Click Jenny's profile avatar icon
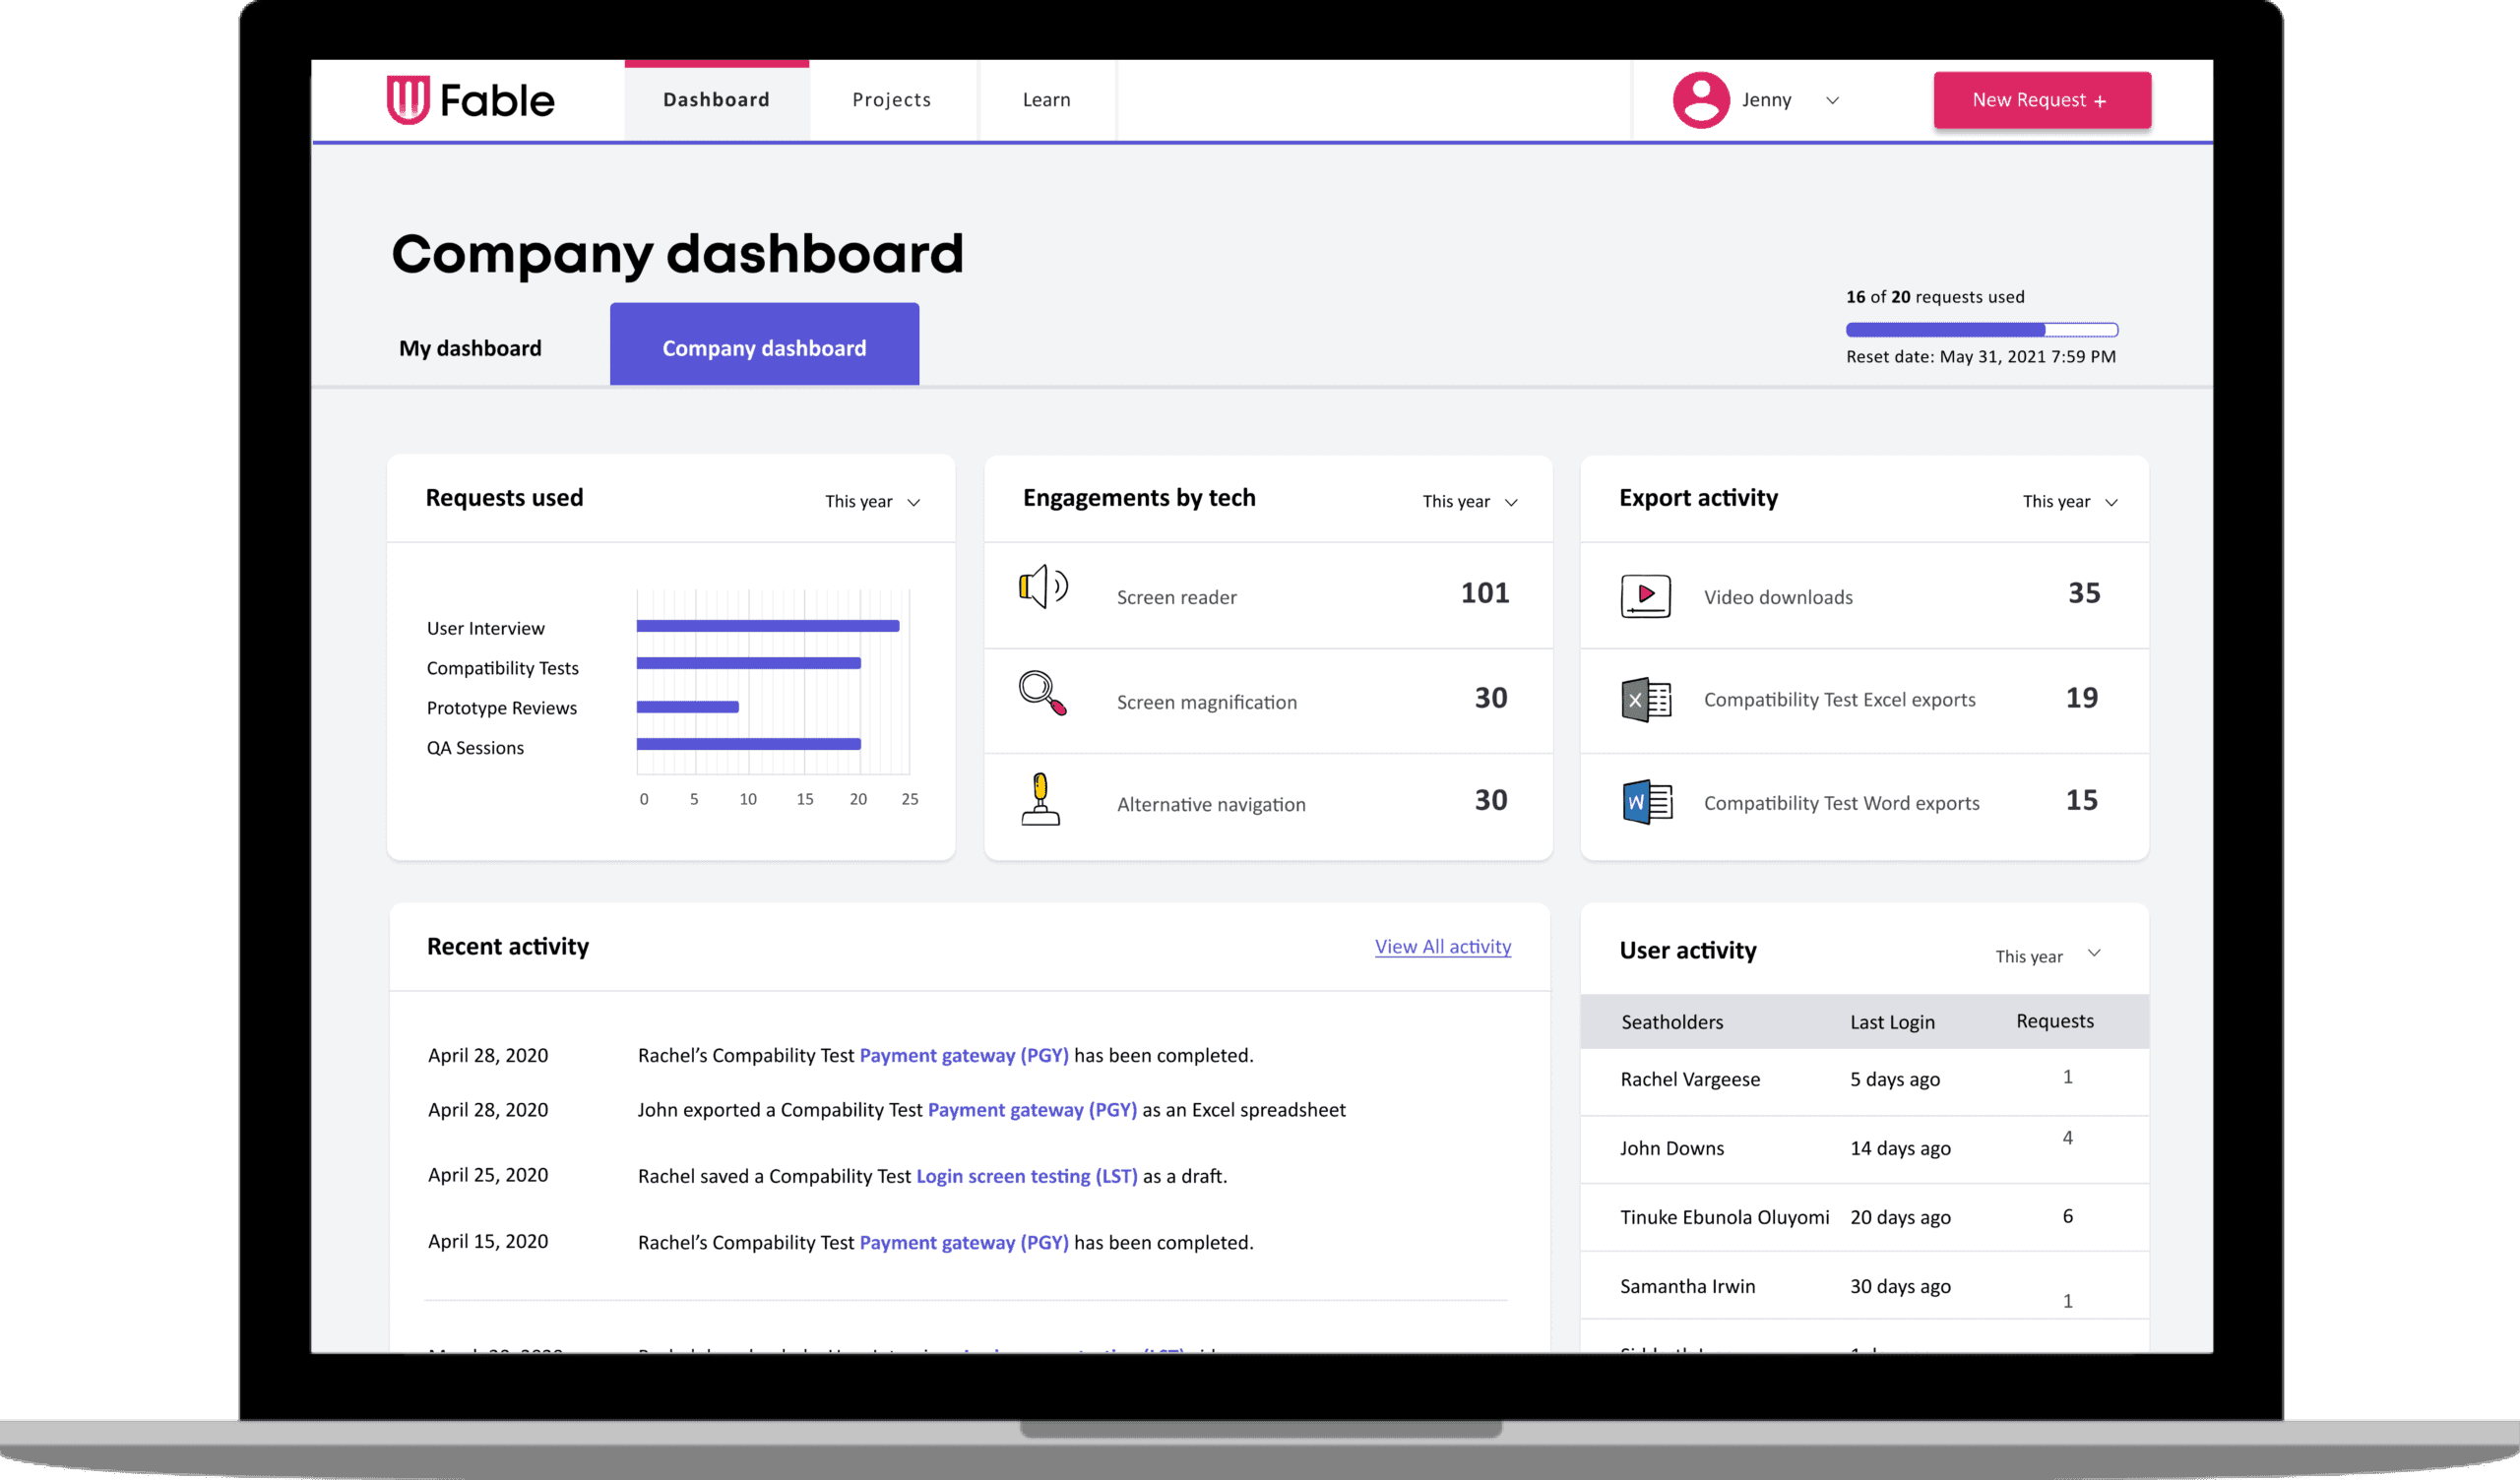 (x=1700, y=100)
